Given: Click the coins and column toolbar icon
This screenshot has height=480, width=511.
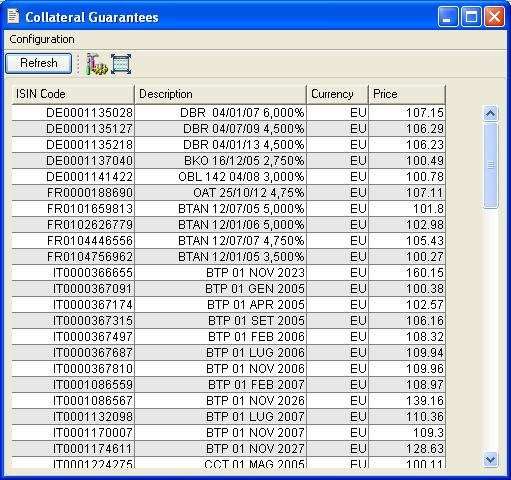Looking at the screenshot, I should [97, 64].
